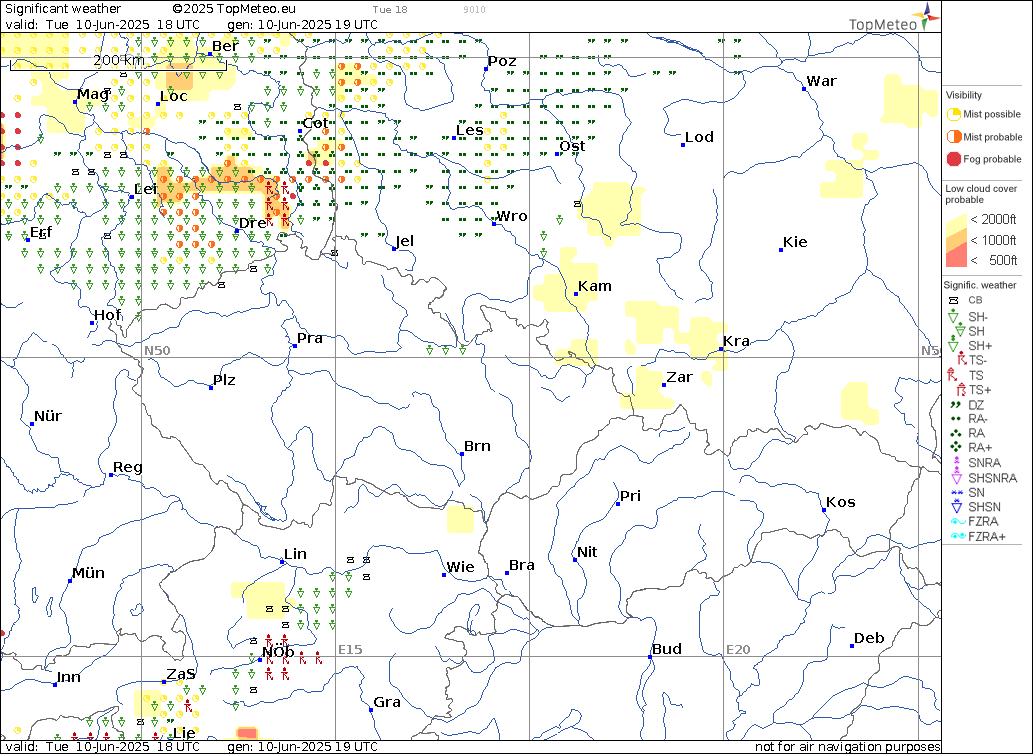Click the Mist probable legend icon
Viewport: 1033px width, 754px height.
[x=953, y=136]
